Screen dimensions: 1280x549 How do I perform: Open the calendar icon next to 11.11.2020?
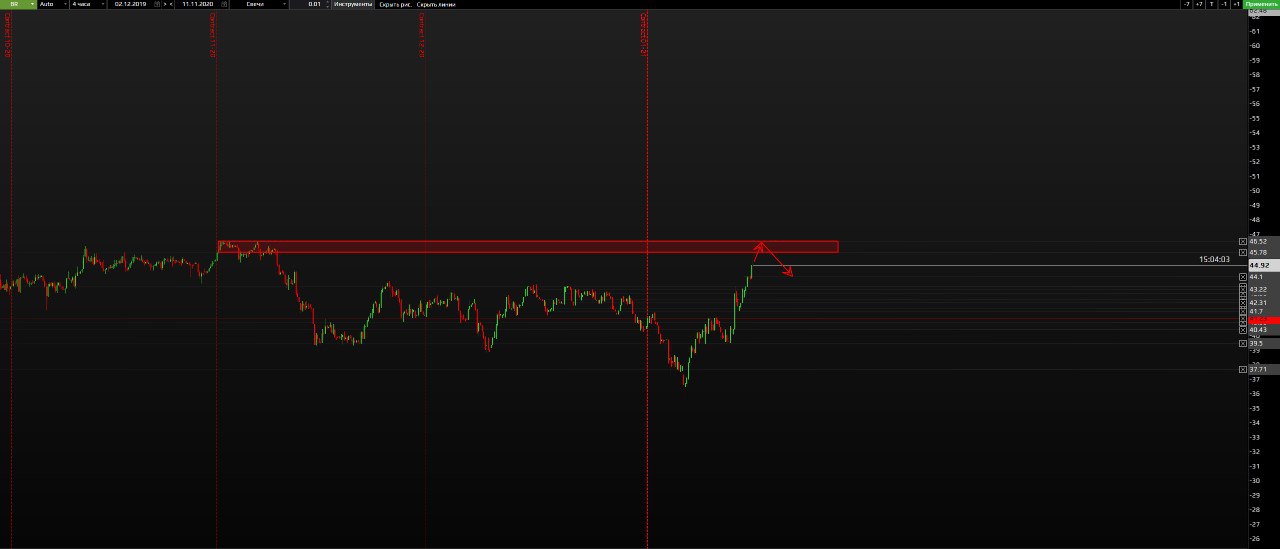point(225,4)
